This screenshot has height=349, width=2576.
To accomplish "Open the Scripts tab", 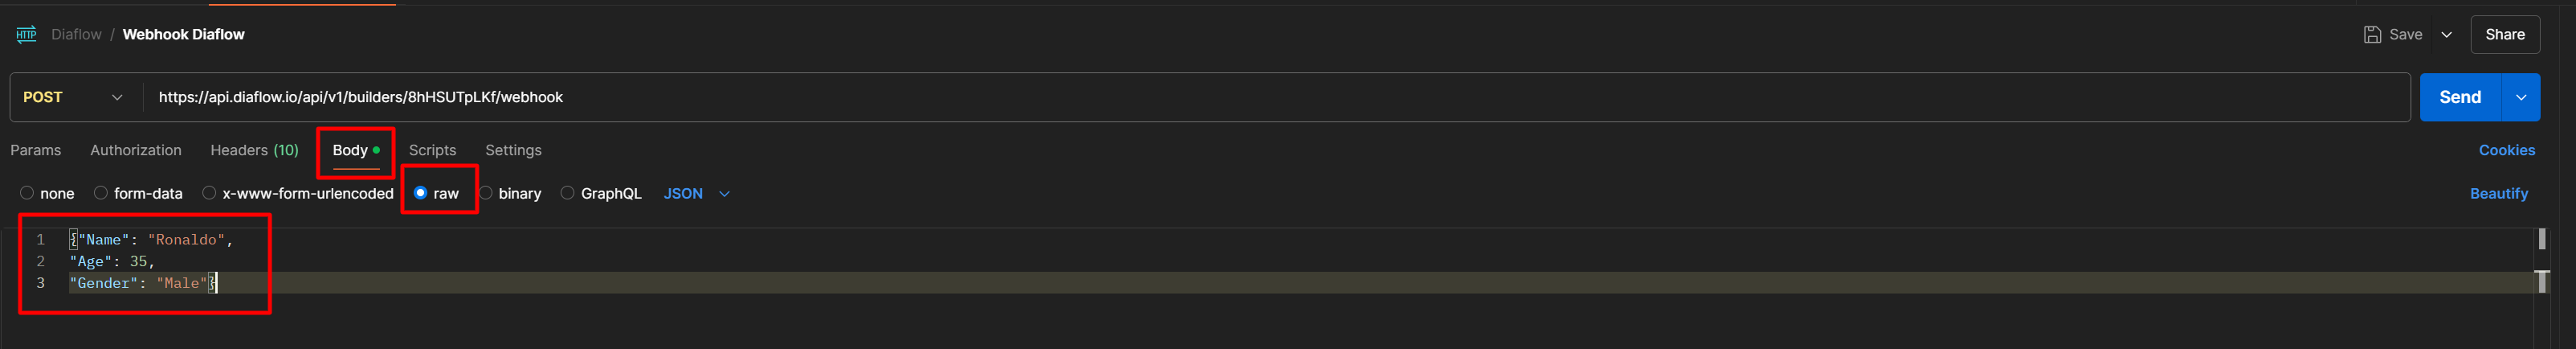I will pyautogui.click(x=432, y=150).
